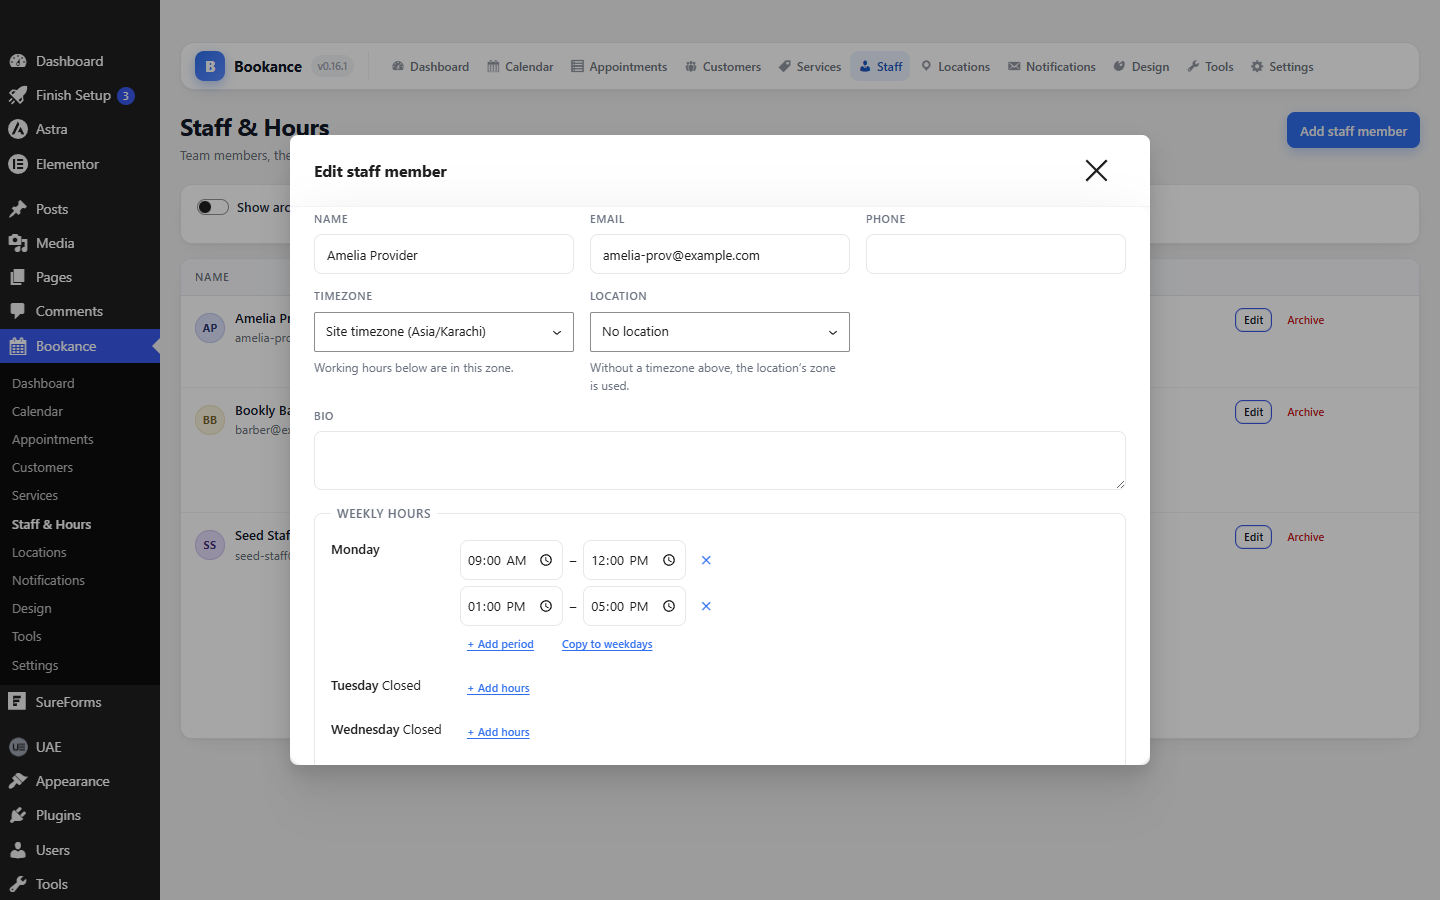This screenshot has width=1440, height=900.
Task: Go to Settings tab in Bookance nav
Action: click(x=1282, y=67)
